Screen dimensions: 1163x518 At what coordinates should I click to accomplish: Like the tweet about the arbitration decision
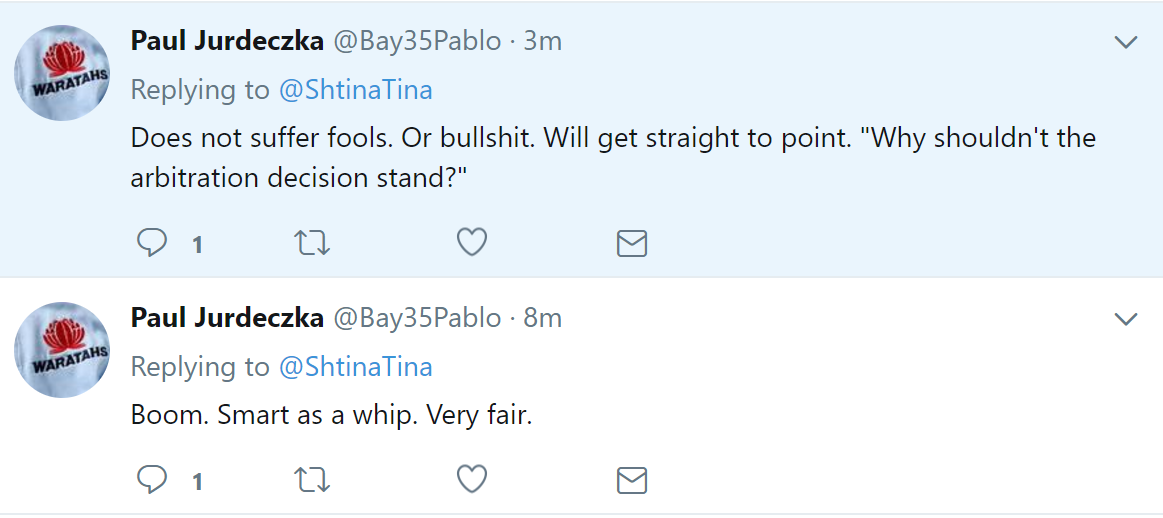pos(472,243)
